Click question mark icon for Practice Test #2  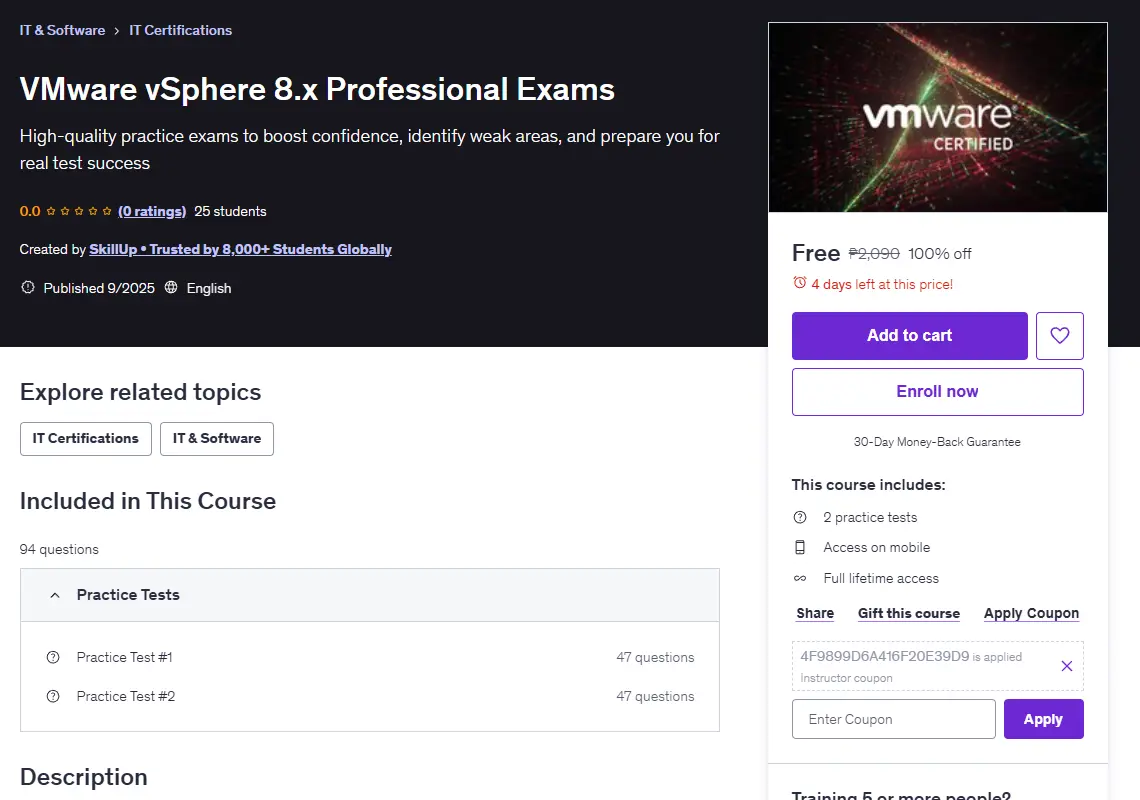pos(53,697)
